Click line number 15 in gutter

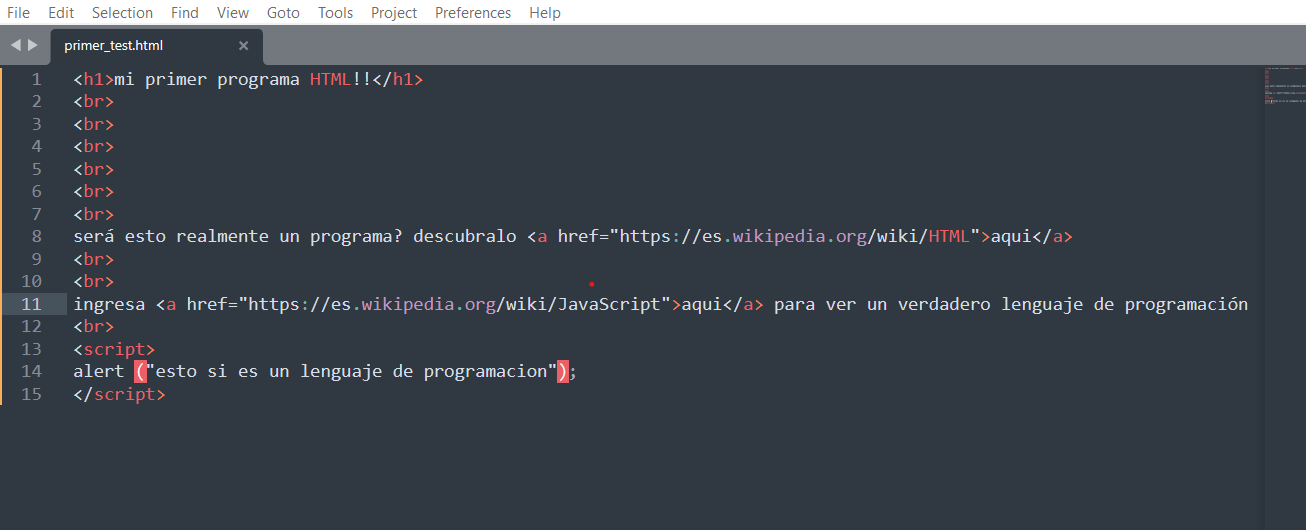[x=31, y=394]
